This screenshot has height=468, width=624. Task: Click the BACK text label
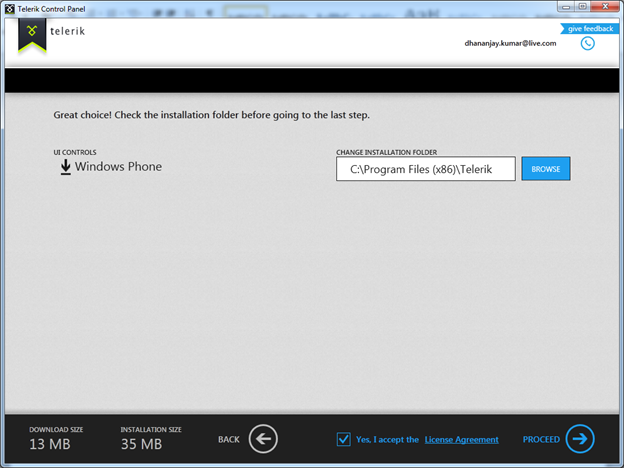(x=229, y=440)
